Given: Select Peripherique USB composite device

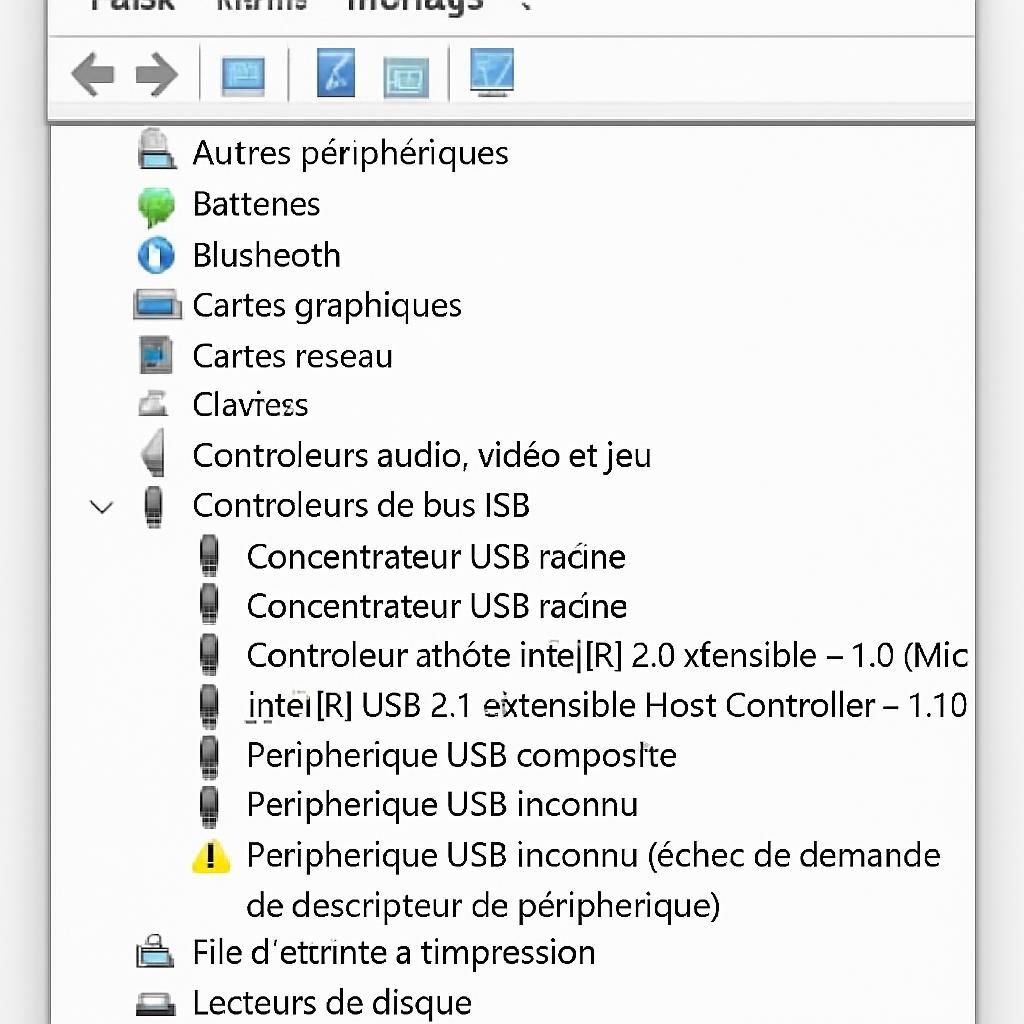Looking at the screenshot, I should click(x=461, y=755).
